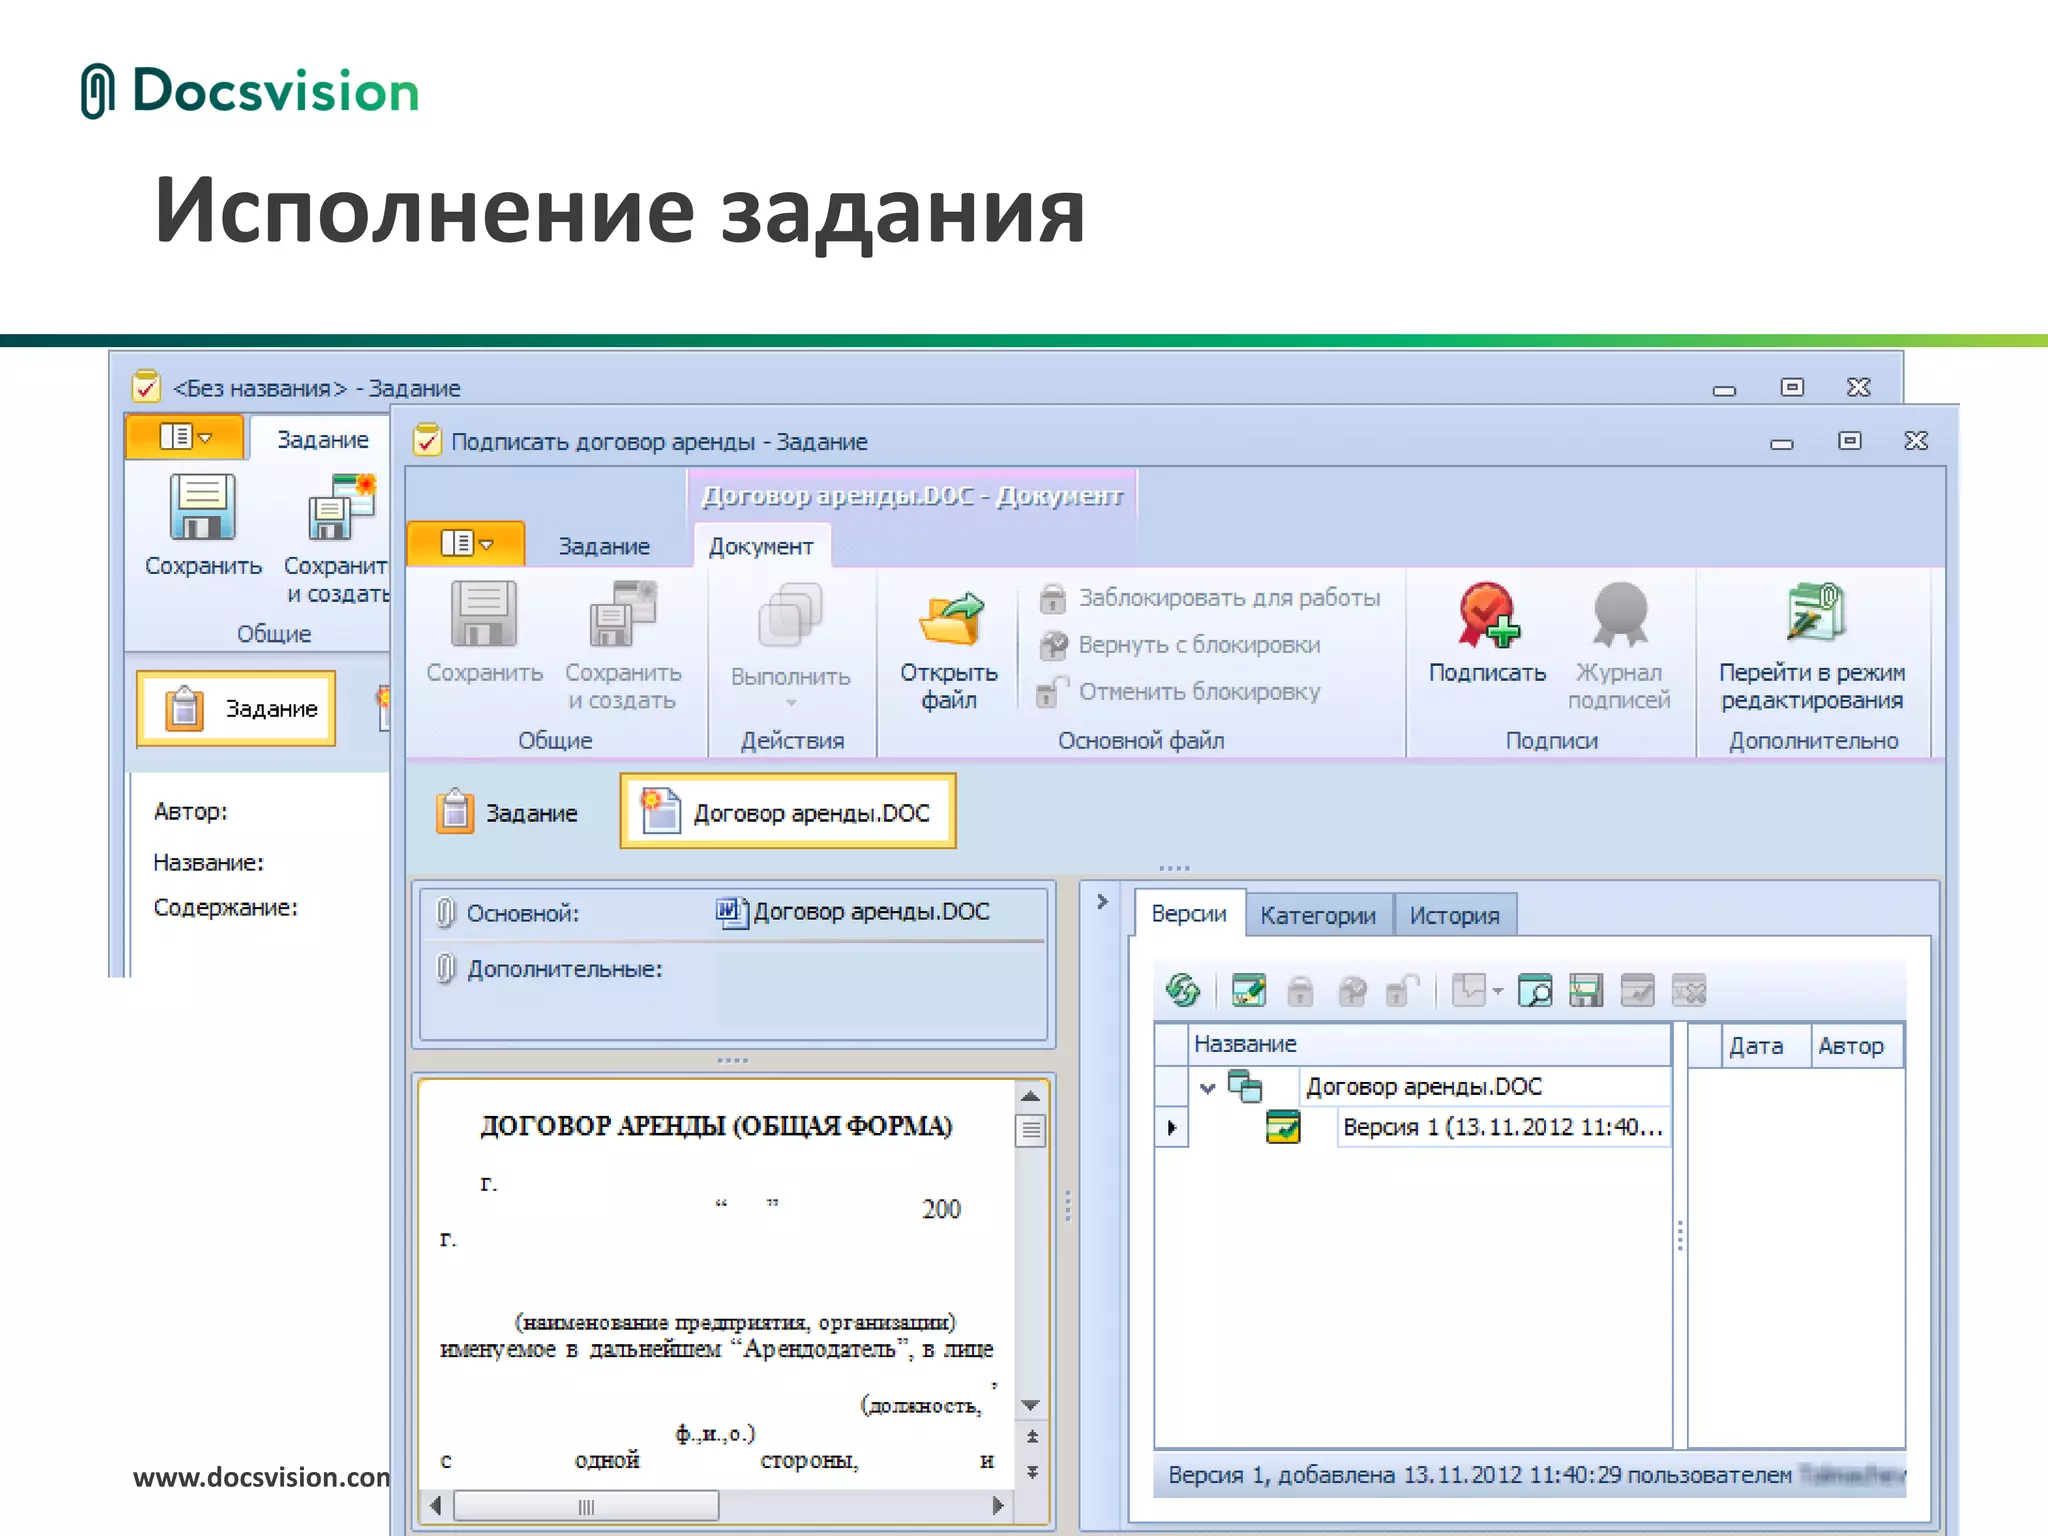
Task: Click the Задание section button in front window
Action: click(x=508, y=812)
